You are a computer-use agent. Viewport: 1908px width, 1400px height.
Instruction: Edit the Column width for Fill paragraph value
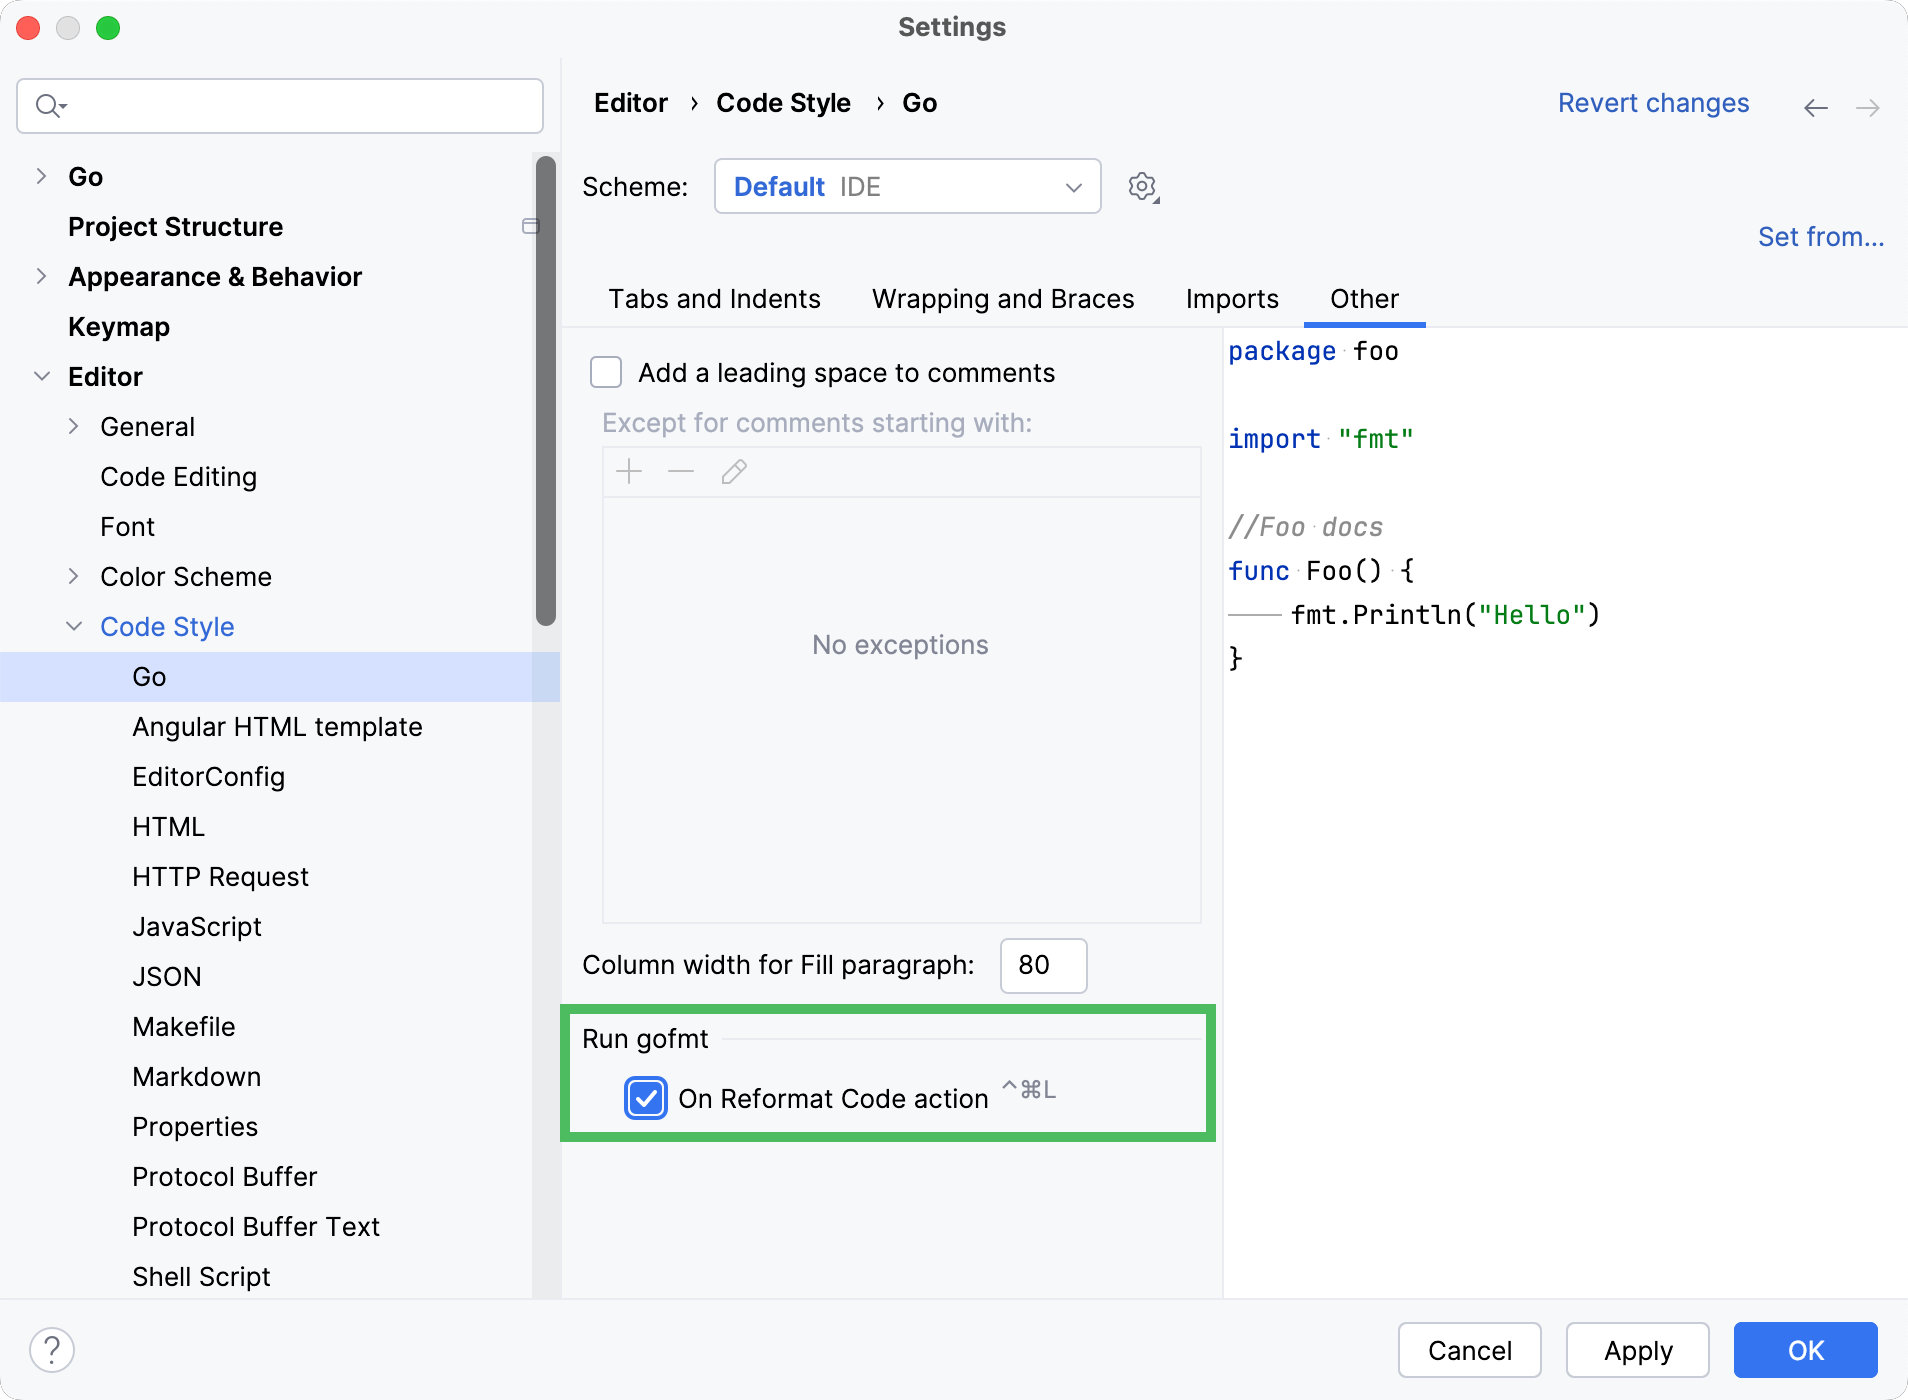1043,965
